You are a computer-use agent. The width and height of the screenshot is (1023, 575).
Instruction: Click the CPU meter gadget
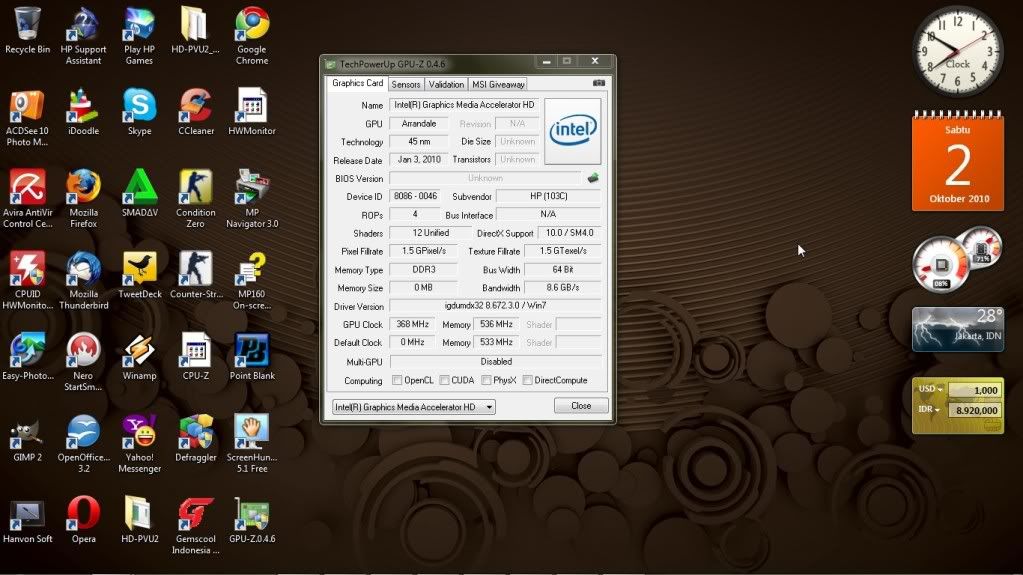click(x=955, y=259)
